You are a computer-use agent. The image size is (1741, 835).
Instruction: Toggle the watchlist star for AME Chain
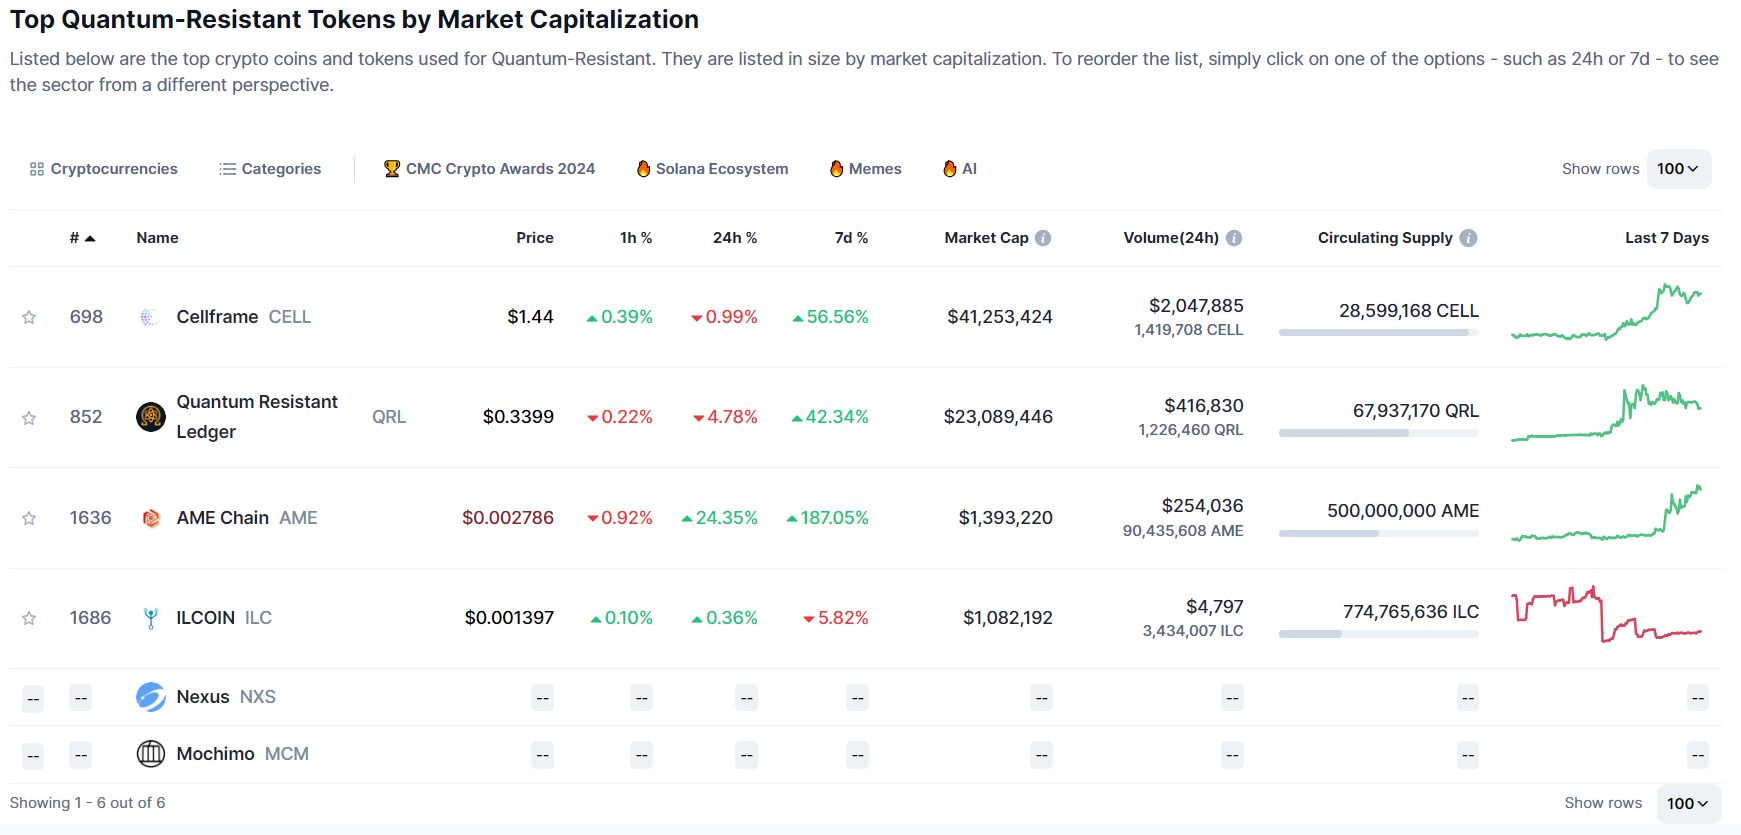click(29, 518)
